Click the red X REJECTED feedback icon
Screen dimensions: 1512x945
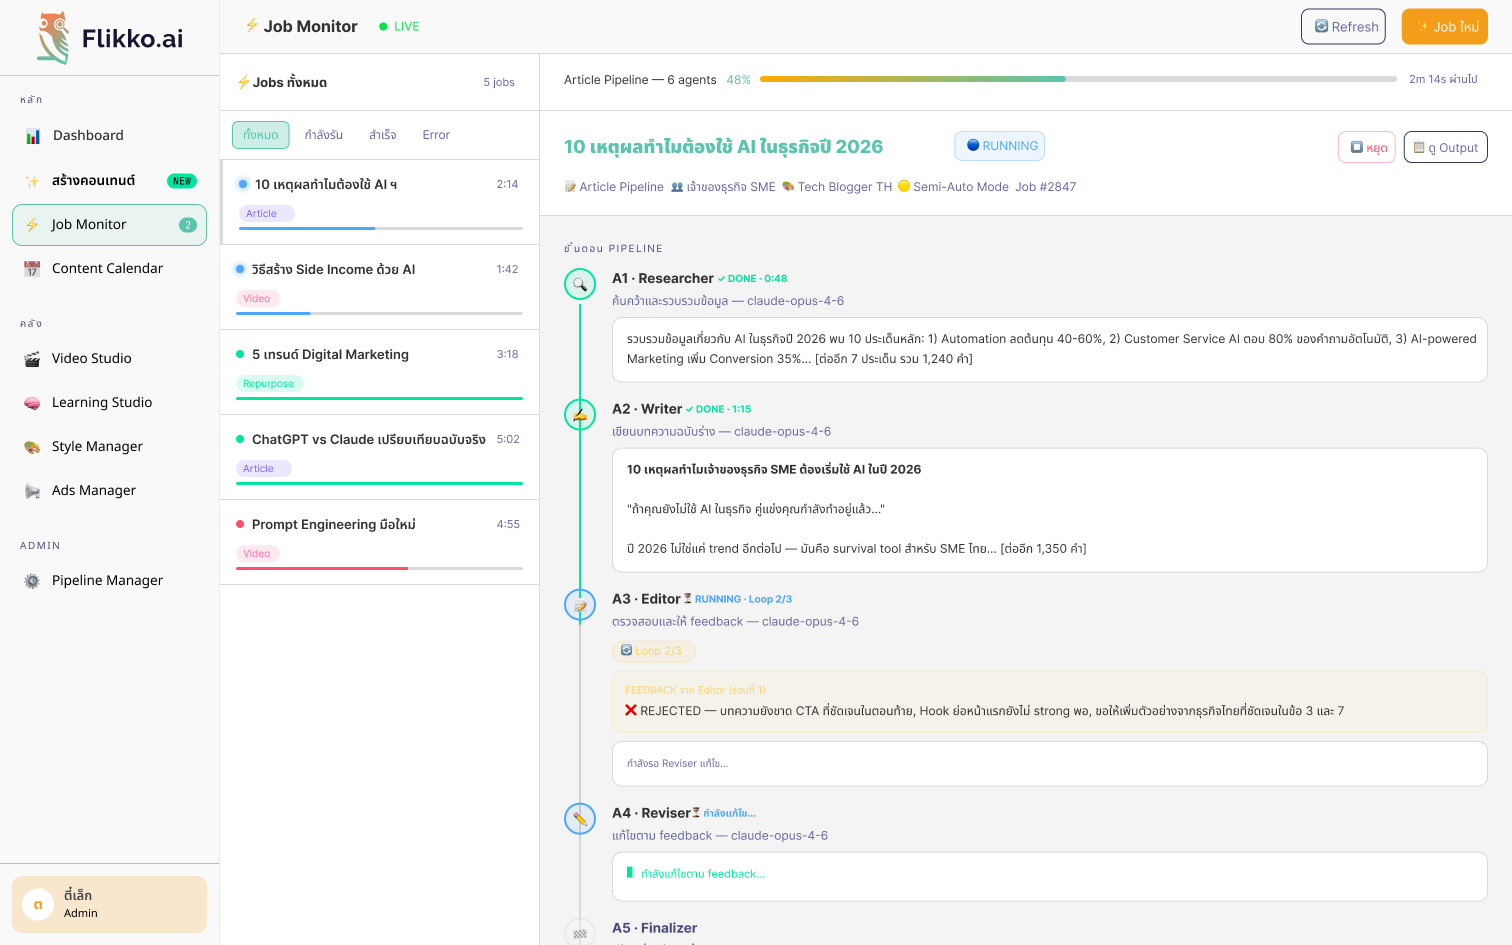631,711
